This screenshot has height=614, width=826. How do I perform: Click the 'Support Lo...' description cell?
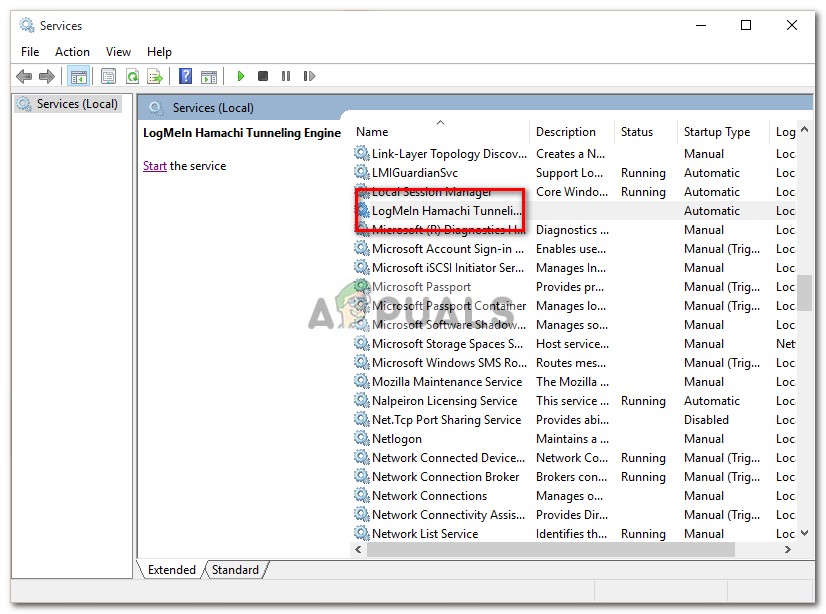pos(569,173)
